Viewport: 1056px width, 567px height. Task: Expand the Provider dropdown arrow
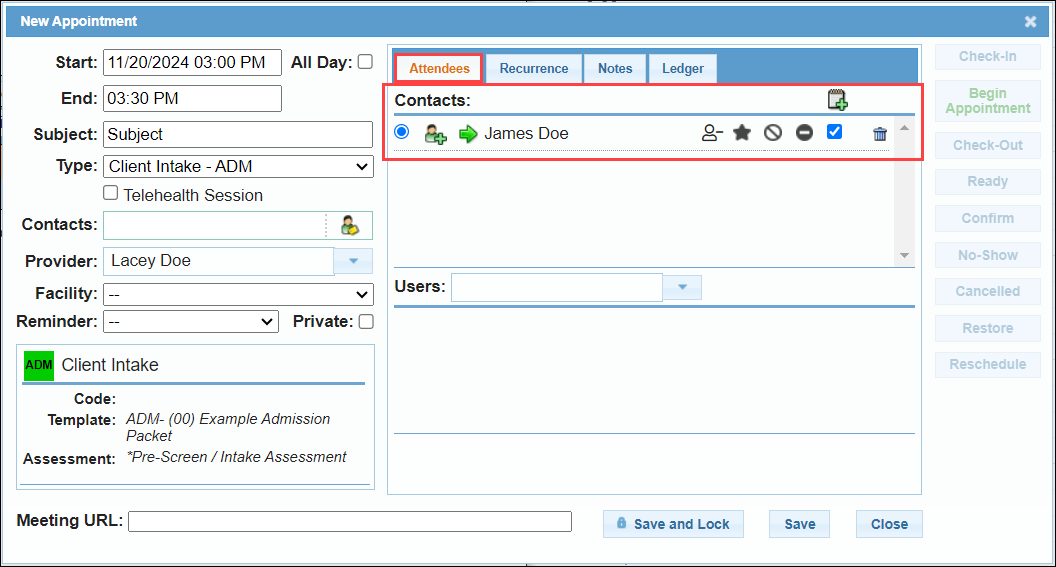[x=353, y=261]
